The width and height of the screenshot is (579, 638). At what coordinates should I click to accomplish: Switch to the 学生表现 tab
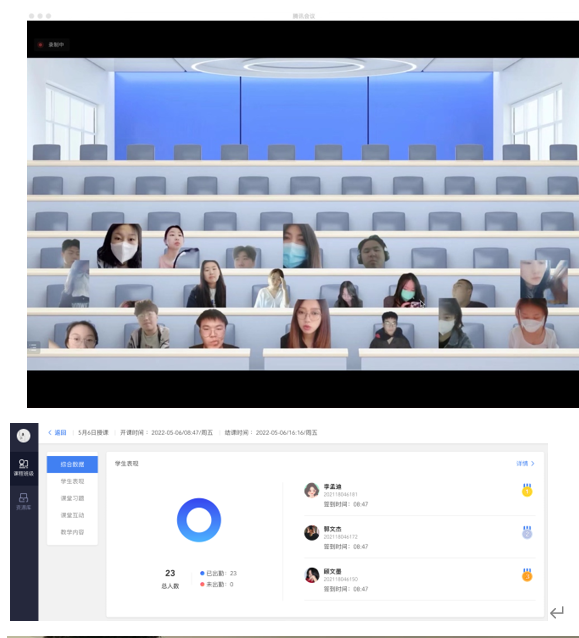point(72,481)
